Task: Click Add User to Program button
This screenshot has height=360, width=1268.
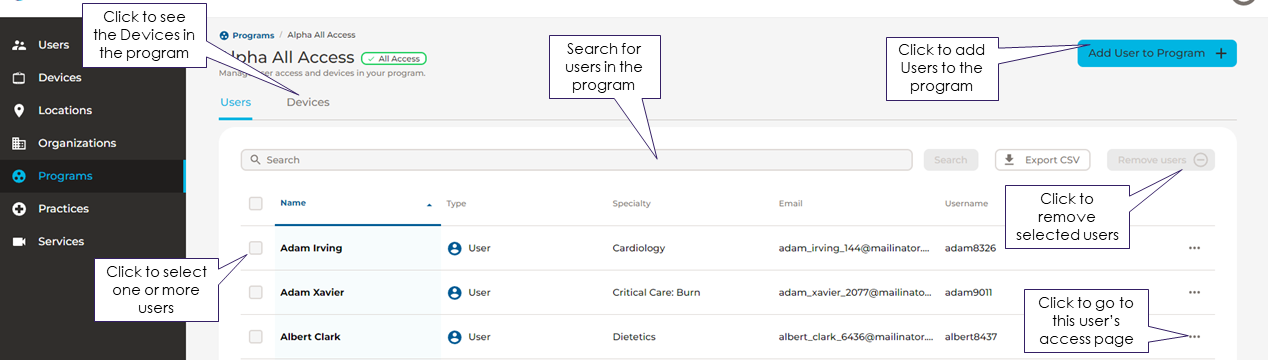Action: (1157, 54)
